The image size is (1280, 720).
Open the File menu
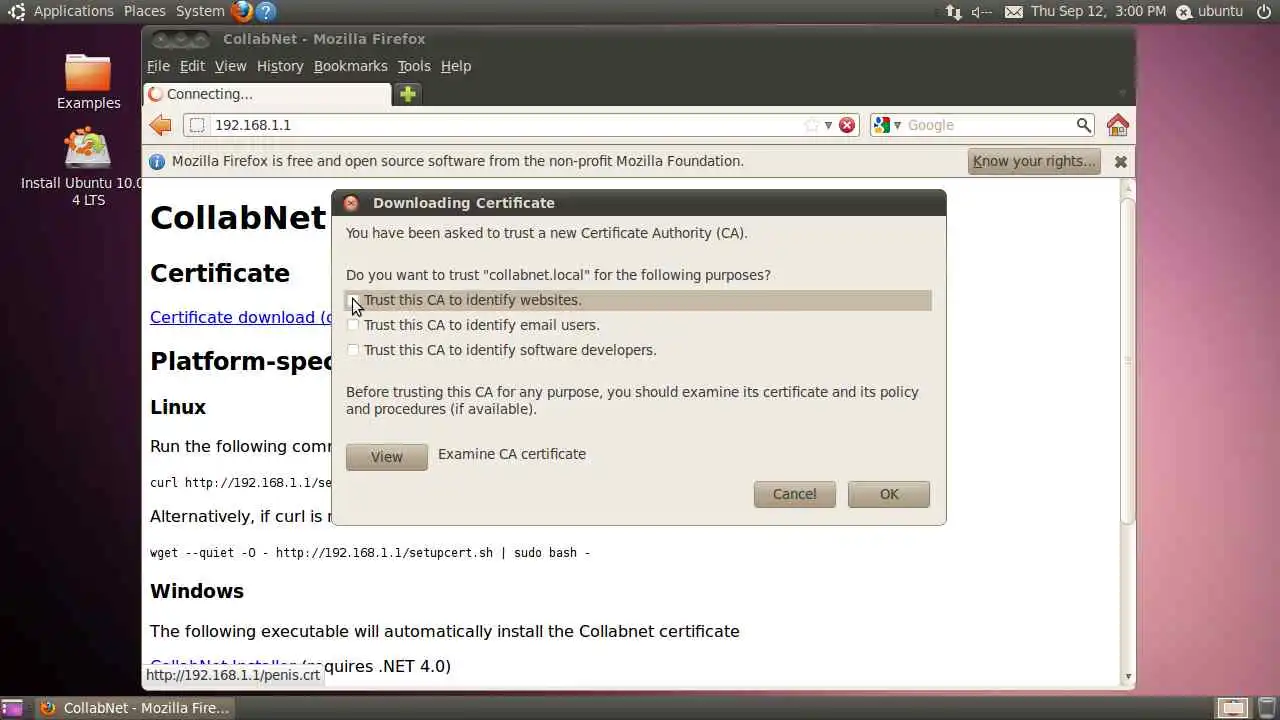coord(158,66)
